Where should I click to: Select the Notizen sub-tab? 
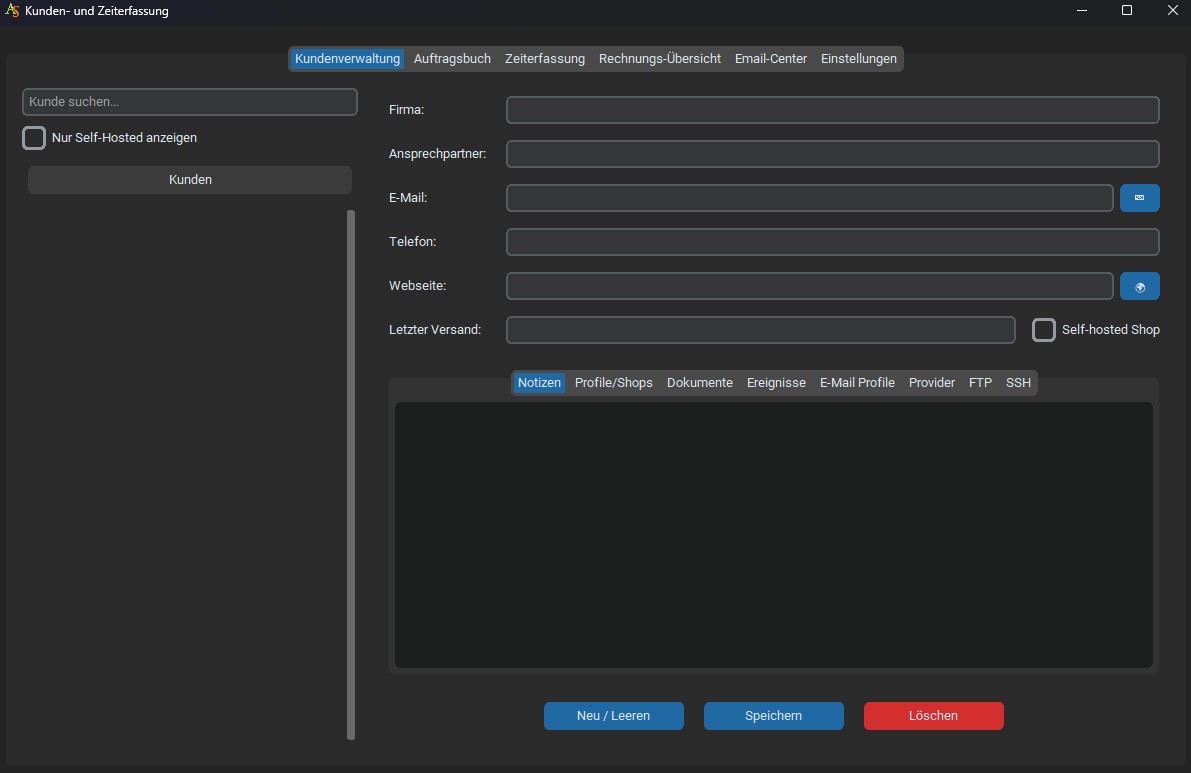(539, 383)
